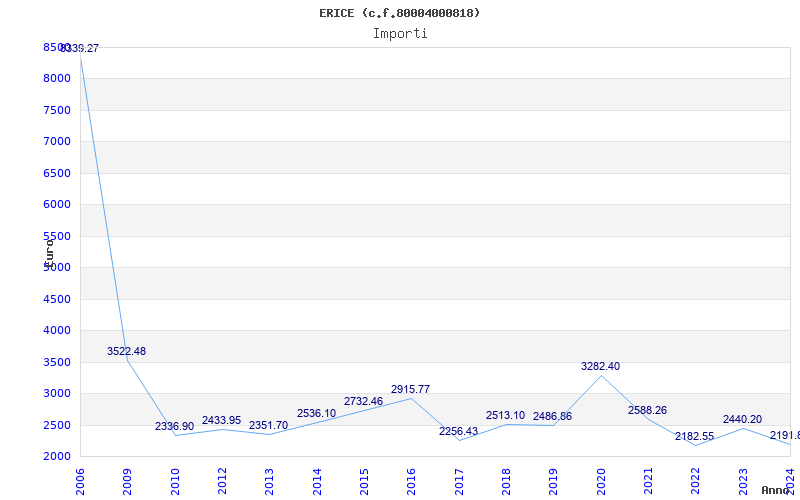Select the data label 2433.95
Screen dimensions: 800x500
click(221, 420)
